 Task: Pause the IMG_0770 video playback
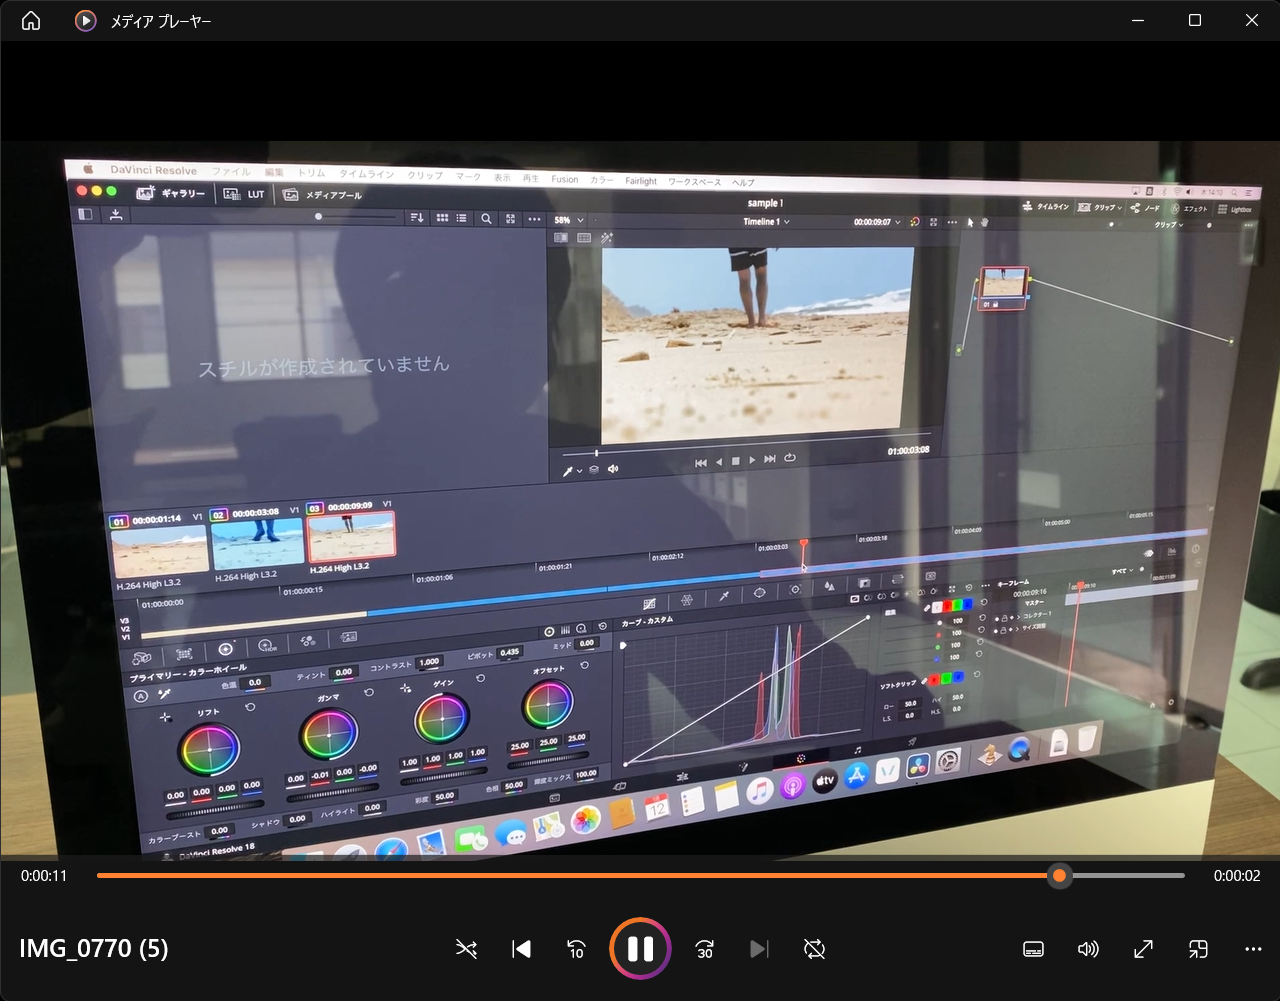(640, 948)
